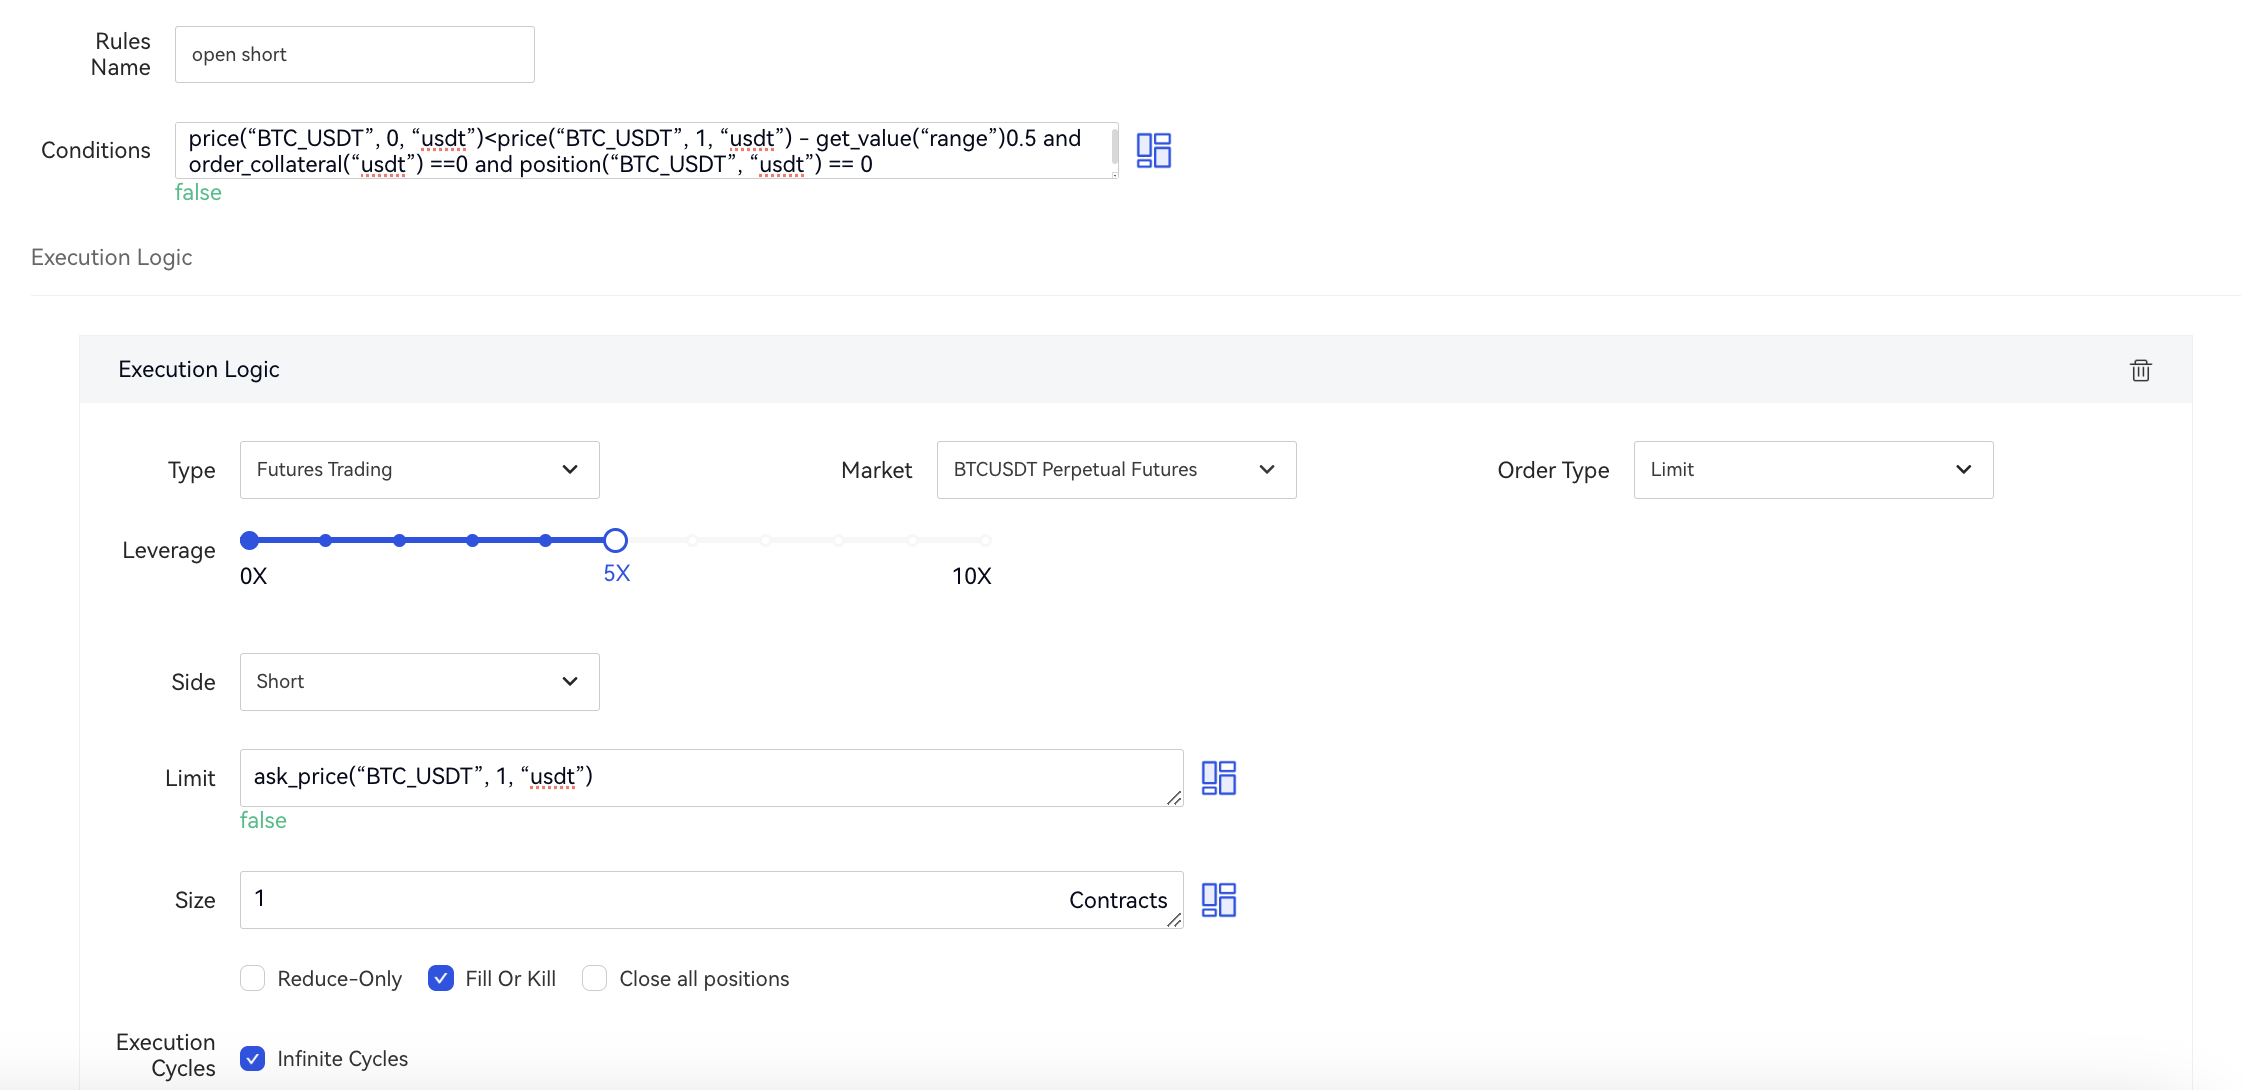This screenshot has height=1090, width=2242.
Task: Click the 5X leverage slider handle
Action: [x=616, y=540]
